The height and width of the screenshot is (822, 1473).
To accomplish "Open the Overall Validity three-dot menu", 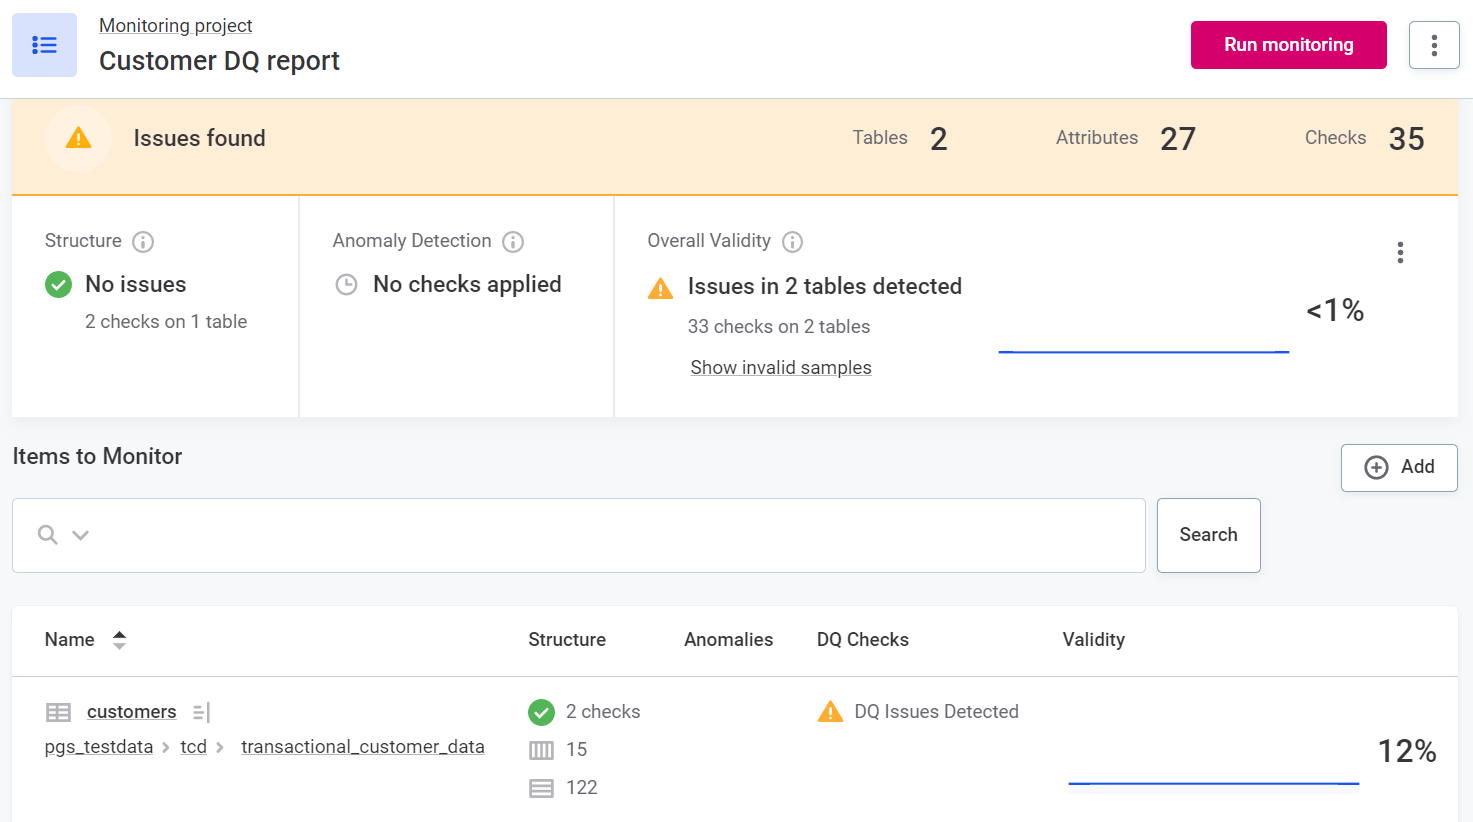I will click(x=1400, y=253).
